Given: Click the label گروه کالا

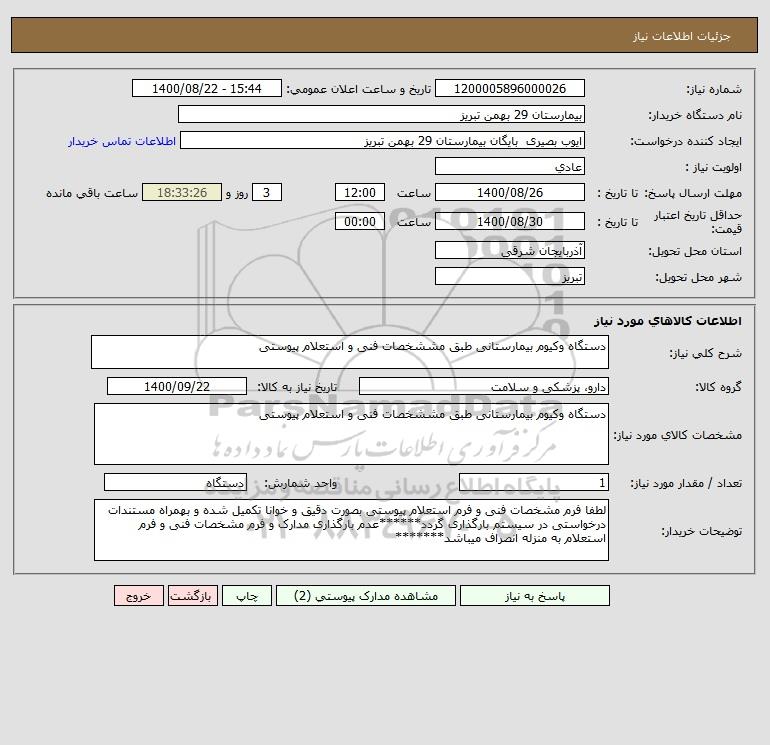Looking at the screenshot, I should pyautogui.click(x=718, y=387).
